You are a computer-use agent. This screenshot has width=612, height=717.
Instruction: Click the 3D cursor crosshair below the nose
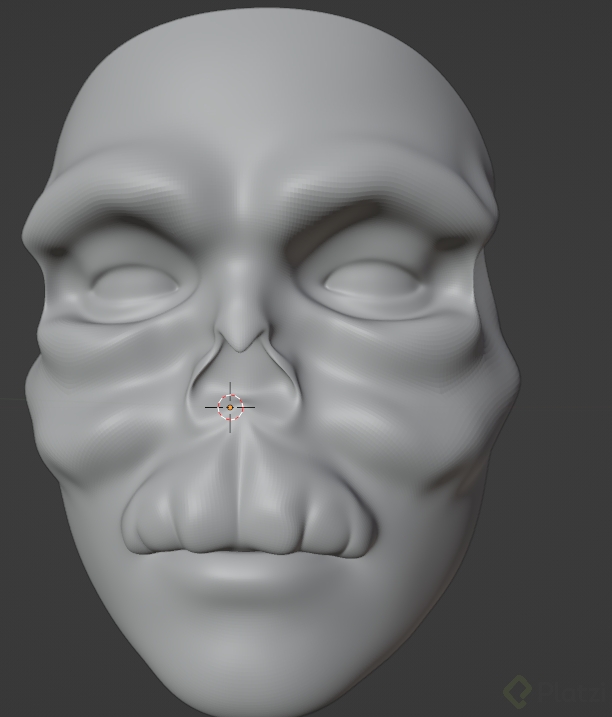230,407
